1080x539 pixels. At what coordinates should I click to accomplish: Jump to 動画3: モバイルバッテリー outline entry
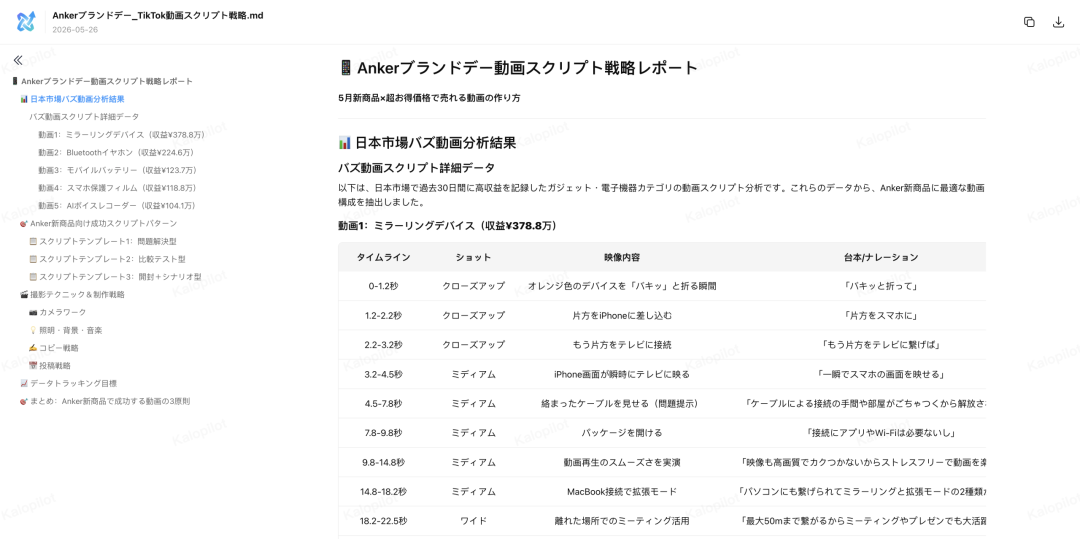click(118, 170)
